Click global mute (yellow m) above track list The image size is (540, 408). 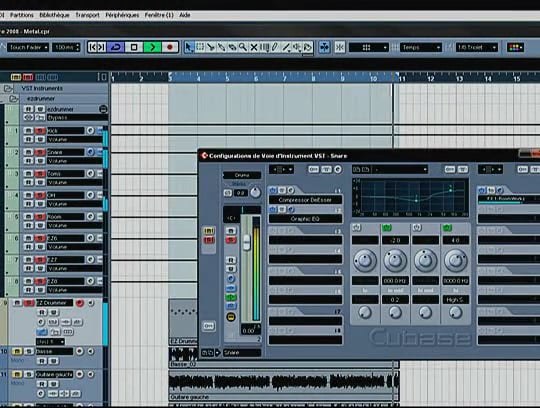16,77
